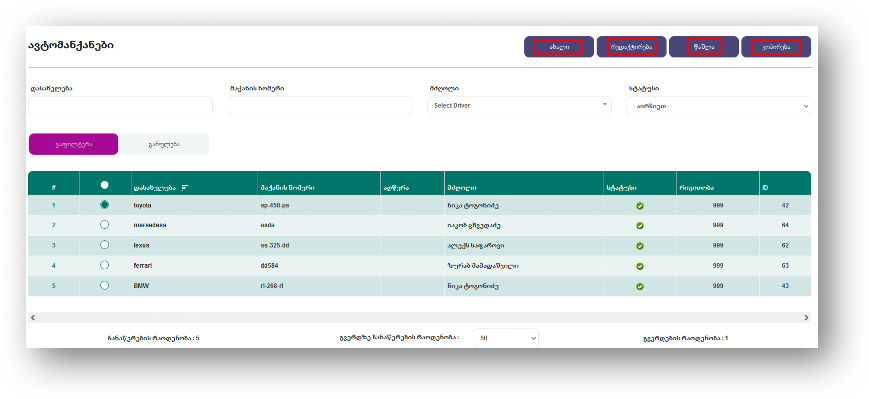Click the horizontal scrollbar right arrow
The image size is (869, 399).
pyautogui.click(x=806, y=318)
